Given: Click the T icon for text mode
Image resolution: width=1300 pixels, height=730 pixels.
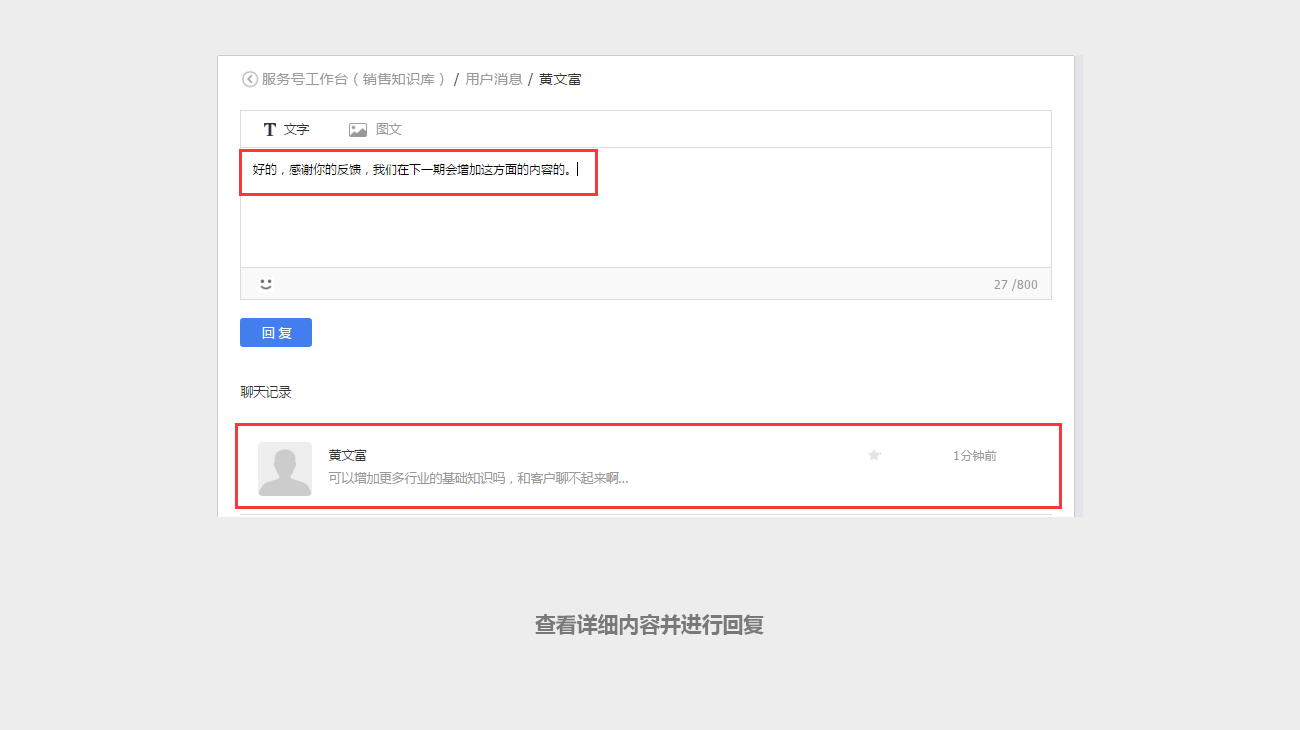Looking at the screenshot, I should coord(269,130).
